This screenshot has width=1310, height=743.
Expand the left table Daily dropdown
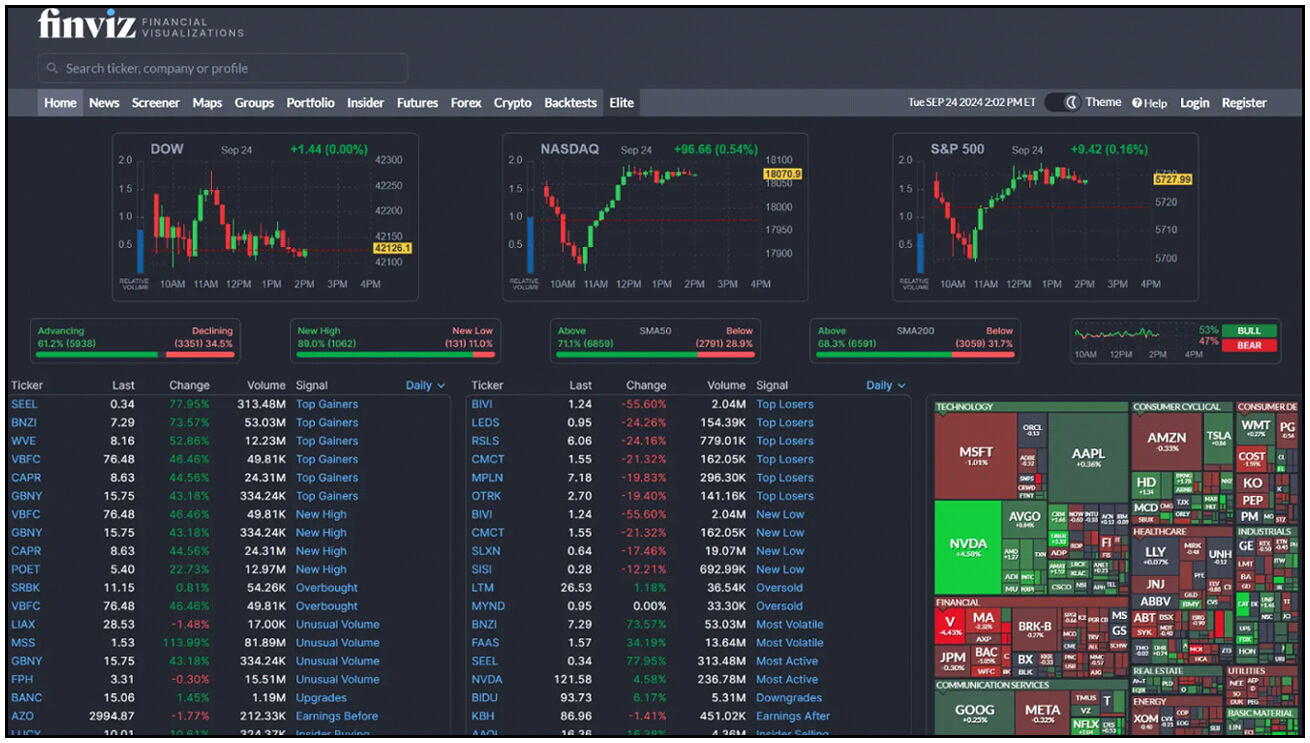[x=425, y=385]
